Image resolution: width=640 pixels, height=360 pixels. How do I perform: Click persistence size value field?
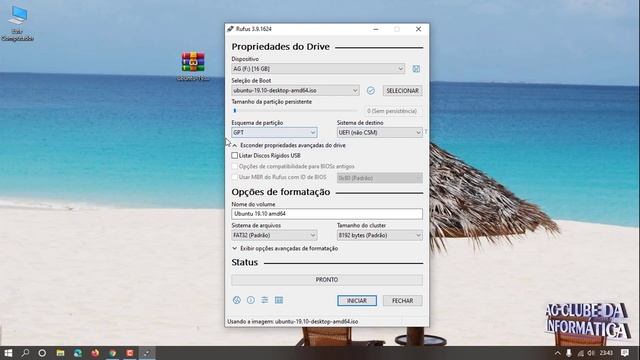pyautogui.click(x=393, y=111)
